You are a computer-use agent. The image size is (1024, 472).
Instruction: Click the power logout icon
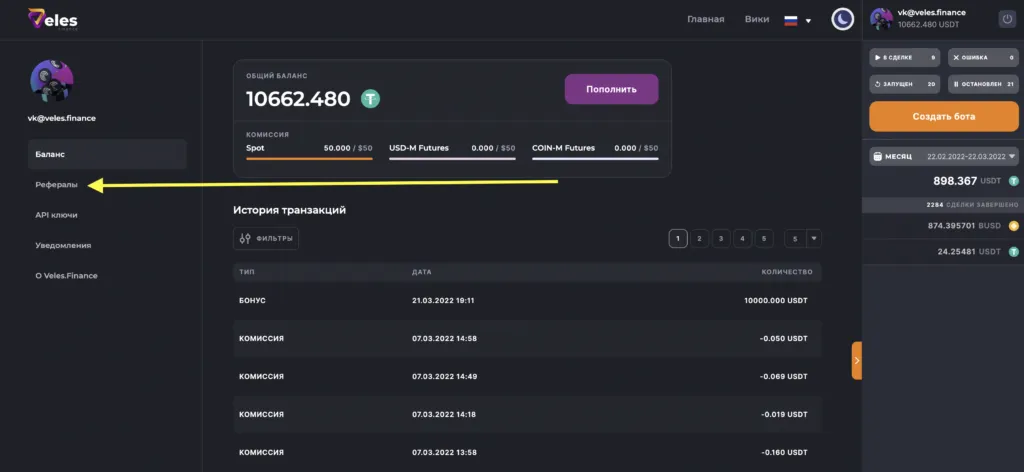1005,19
